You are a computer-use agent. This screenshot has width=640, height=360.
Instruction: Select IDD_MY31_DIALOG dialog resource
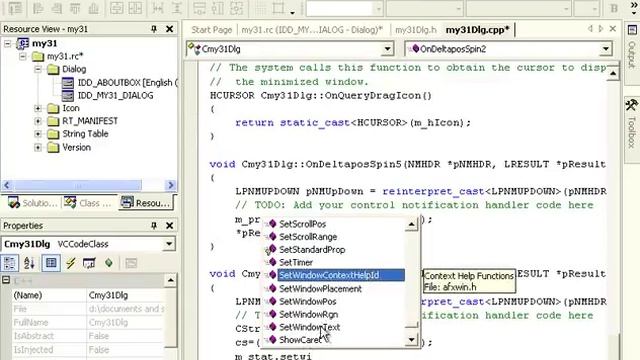pos(116,96)
